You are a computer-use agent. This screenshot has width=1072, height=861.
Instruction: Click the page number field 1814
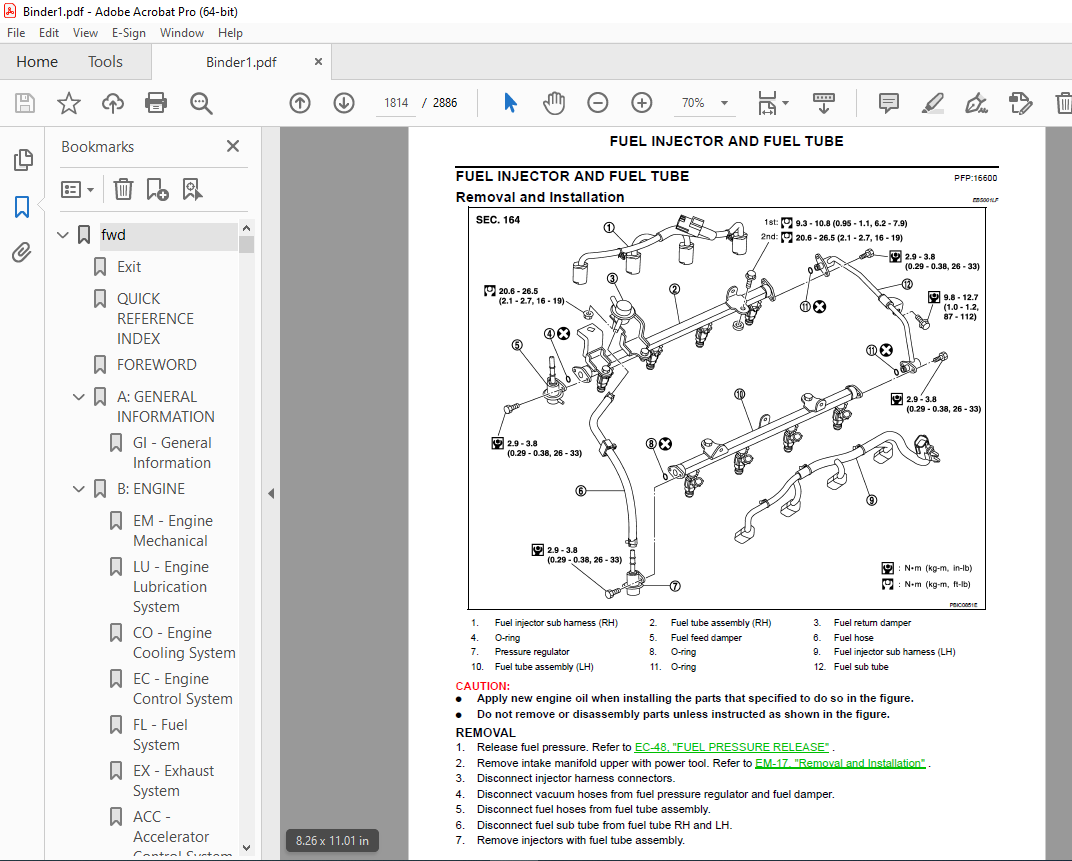point(396,103)
